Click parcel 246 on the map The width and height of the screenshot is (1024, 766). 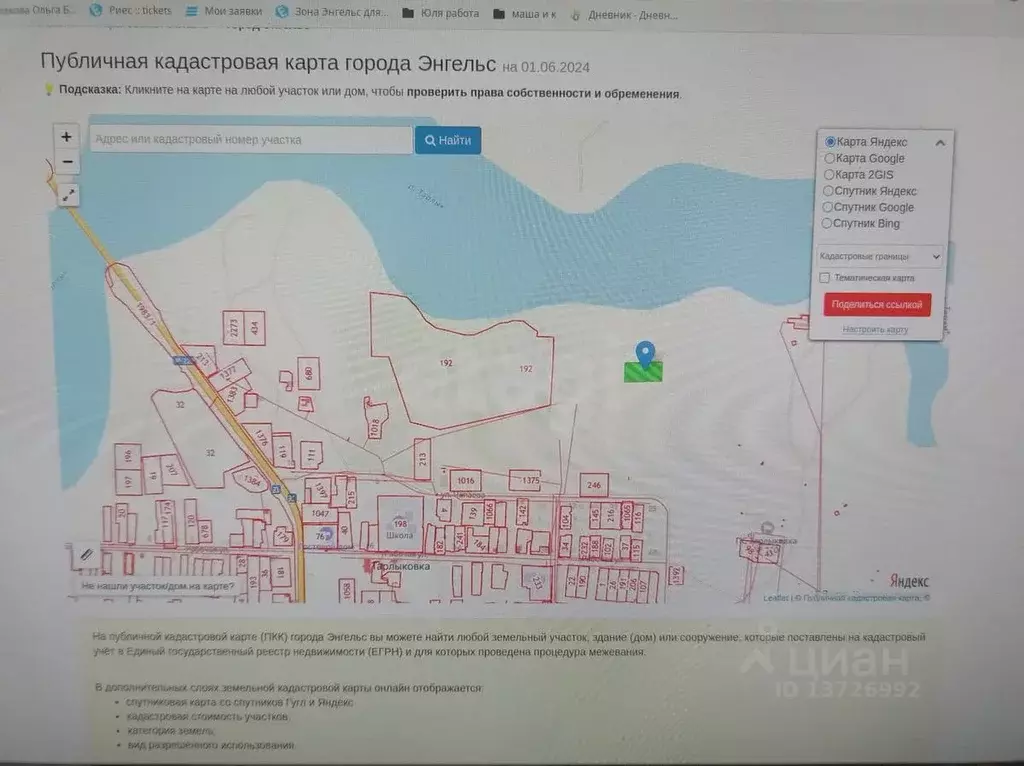[594, 485]
